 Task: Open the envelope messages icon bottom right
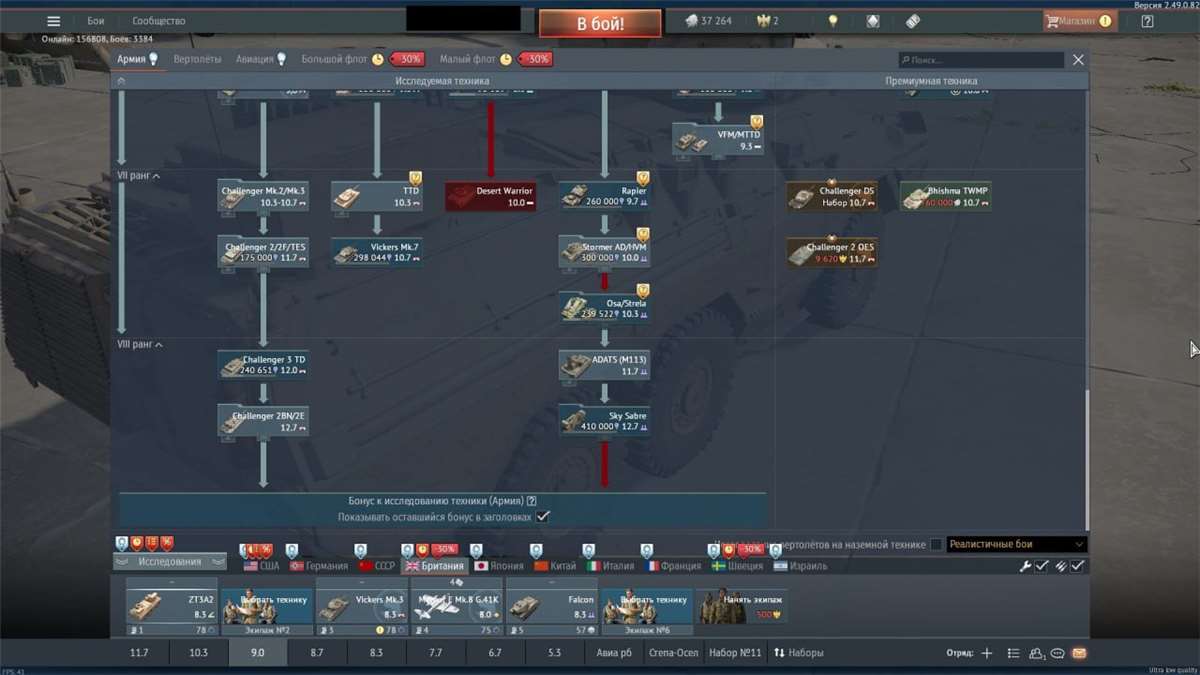(x=1077, y=655)
